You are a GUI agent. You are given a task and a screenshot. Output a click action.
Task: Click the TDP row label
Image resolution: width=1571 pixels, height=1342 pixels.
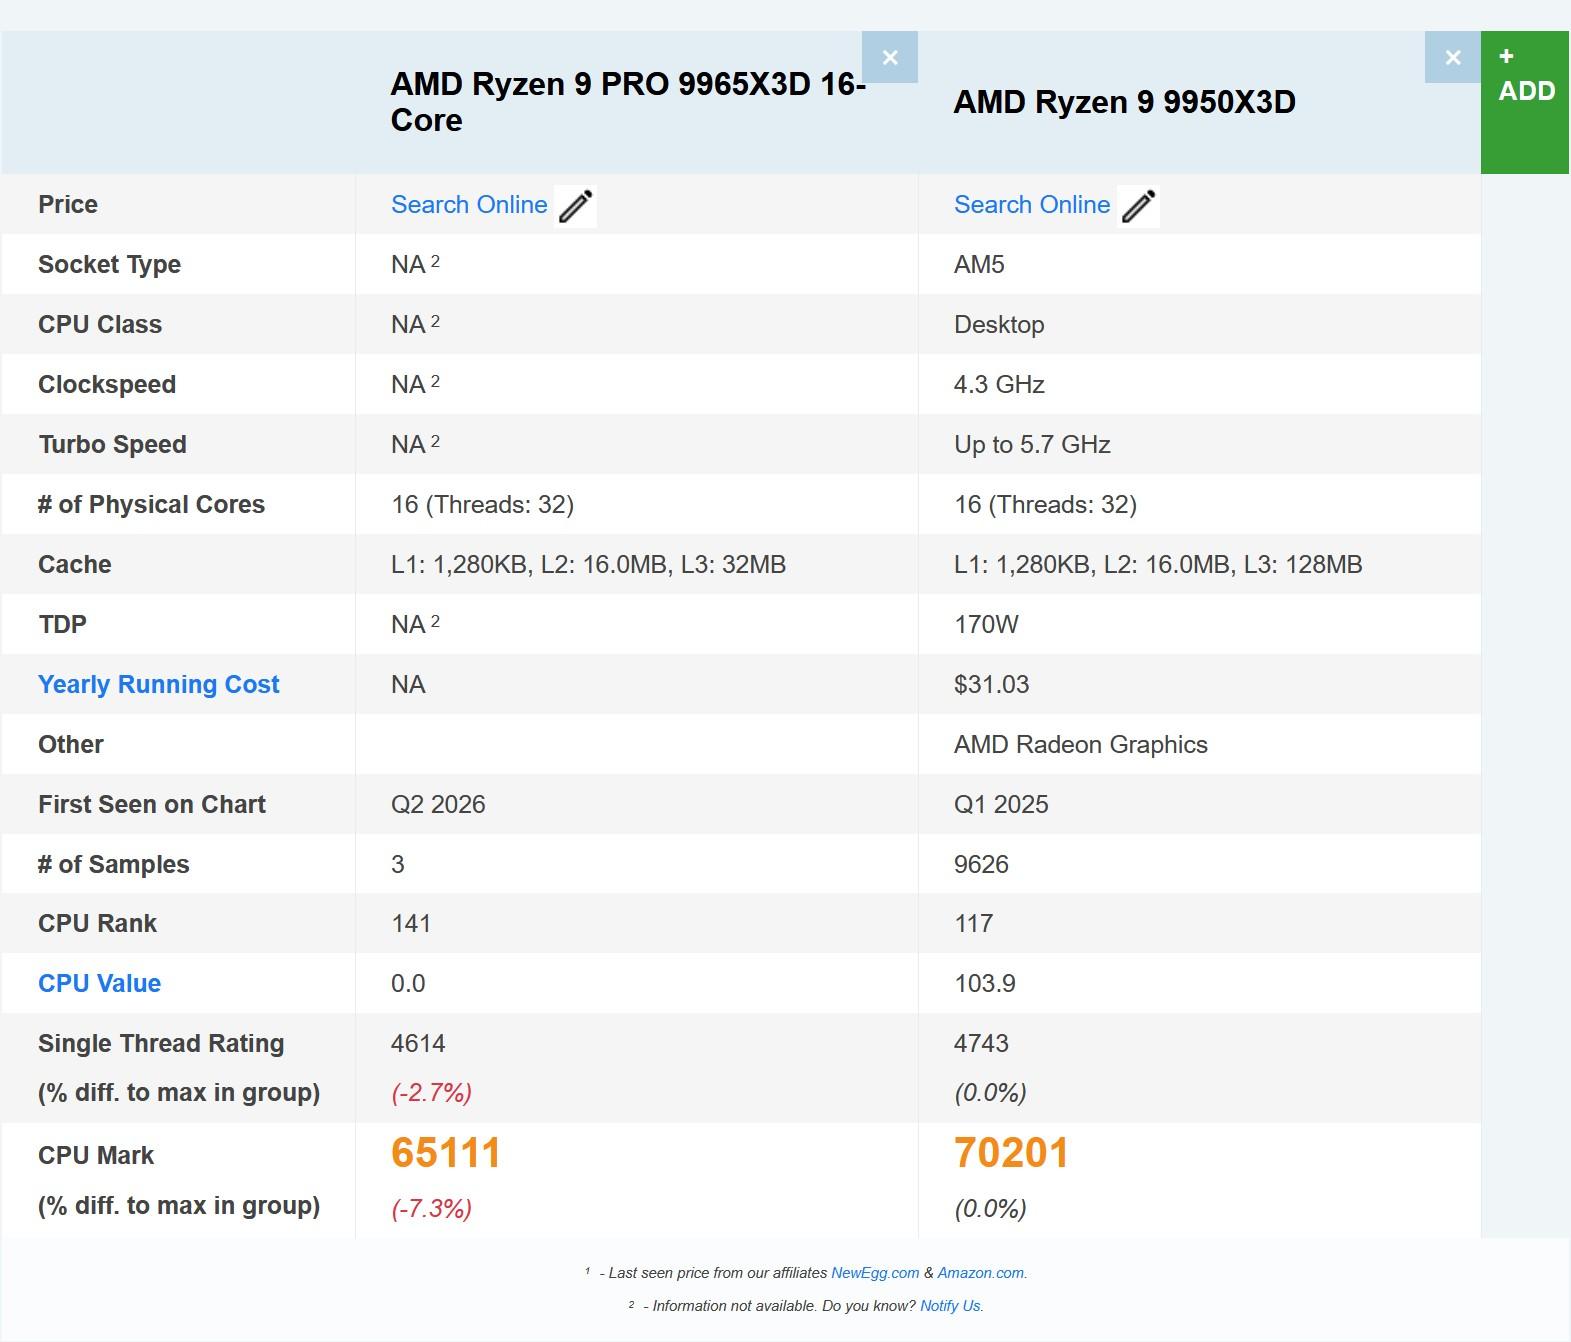click(x=63, y=624)
